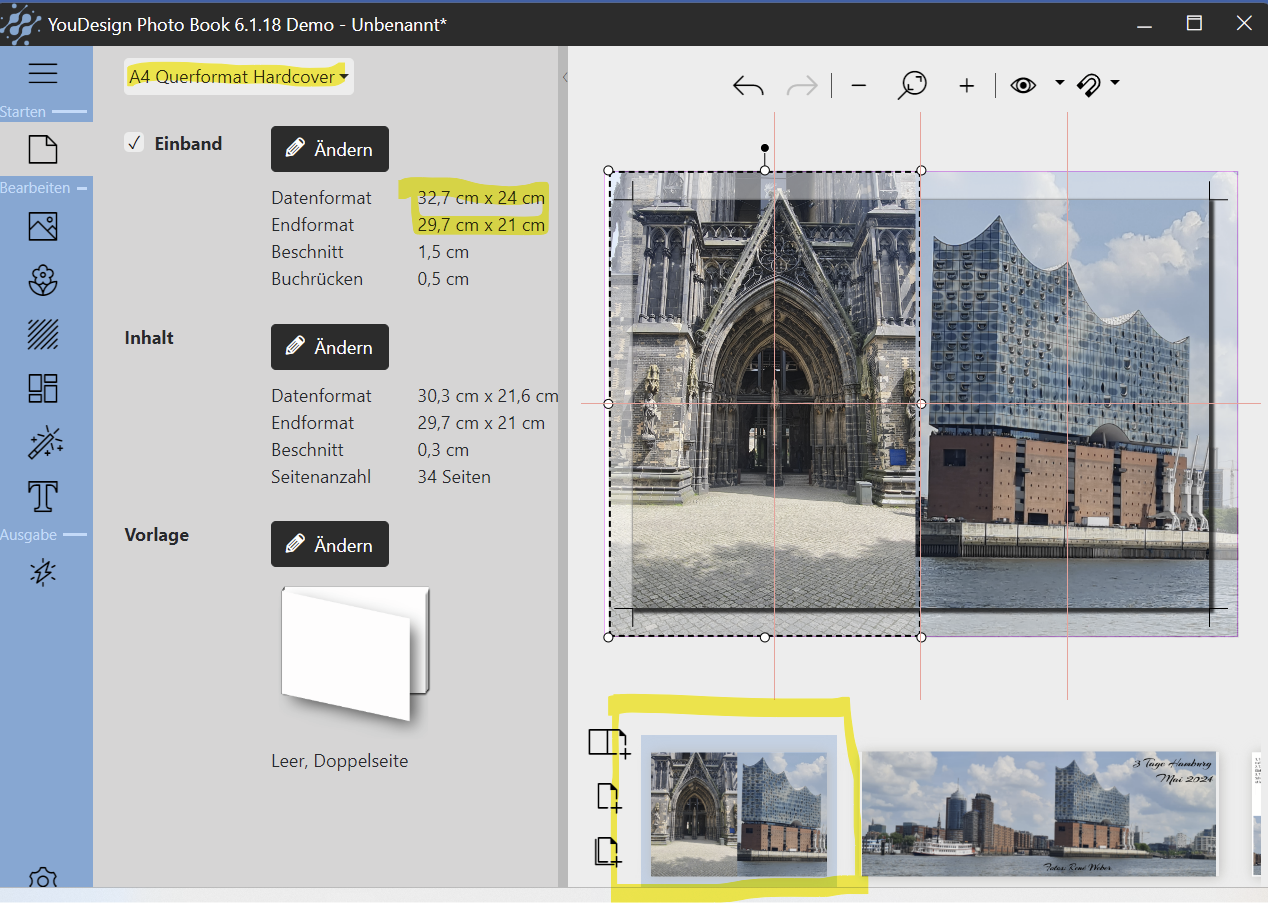
Task: Click the eye view toggle icon
Action: click(x=1023, y=86)
